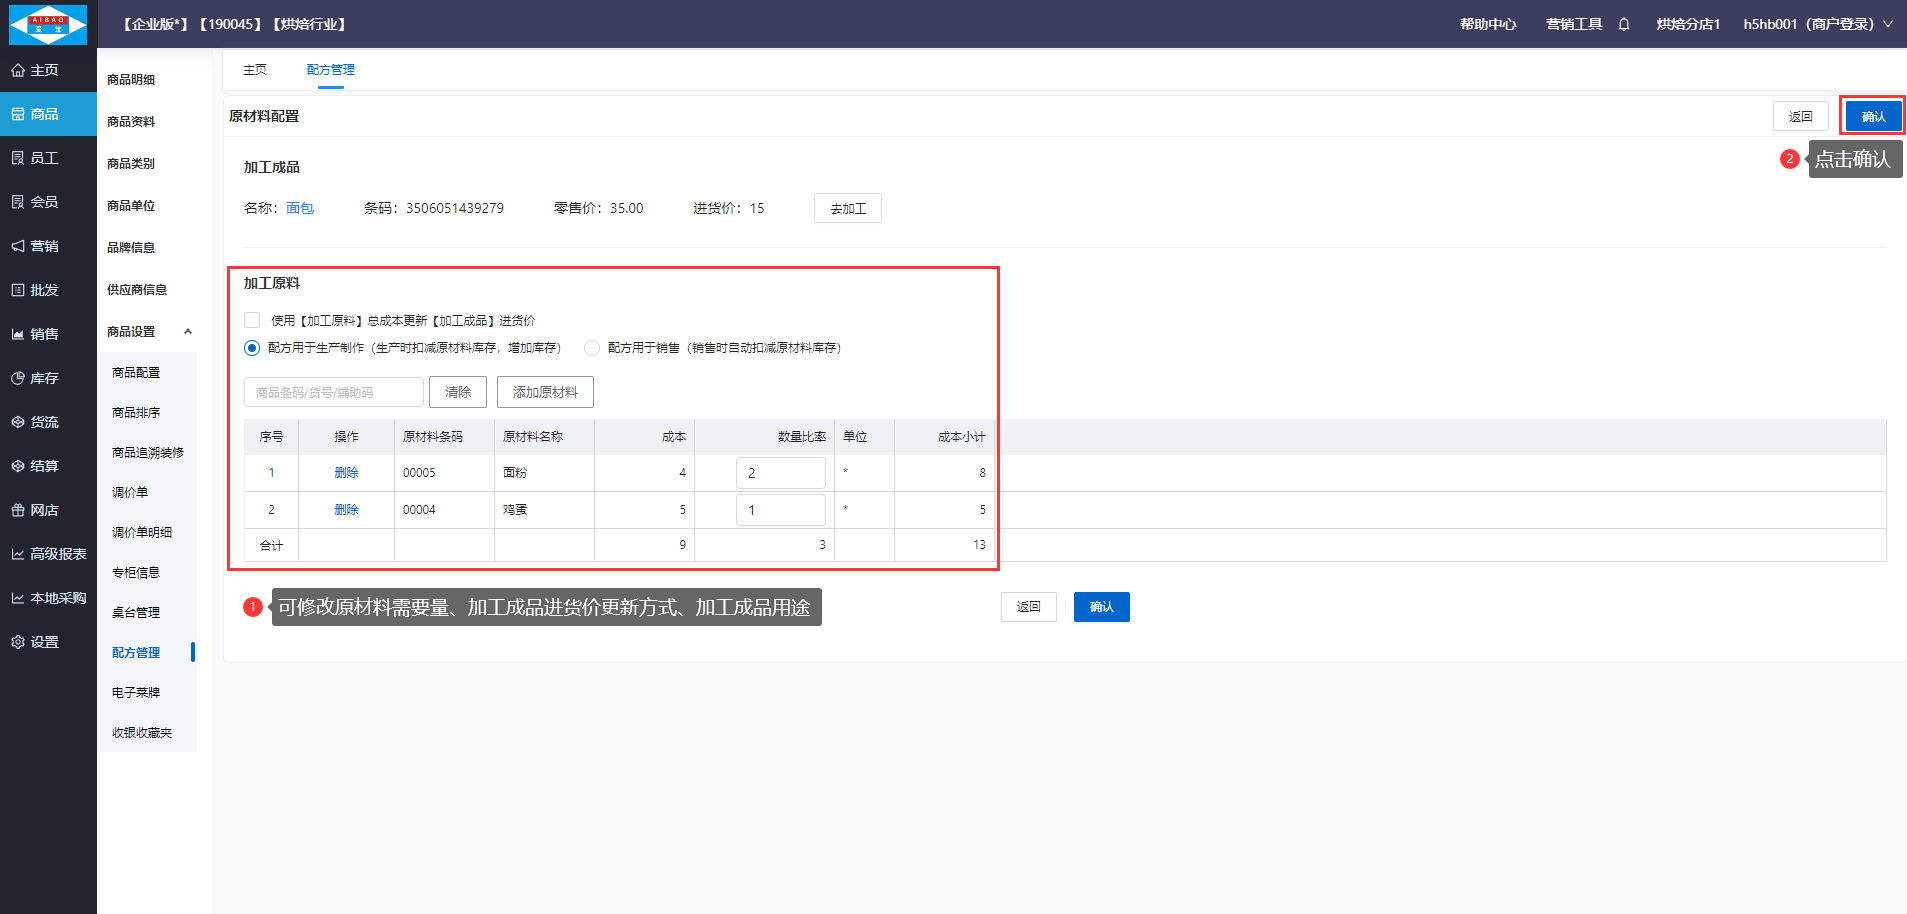Click the home icon in the sidebar
This screenshot has width=1907, height=914.
[x=18, y=70]
